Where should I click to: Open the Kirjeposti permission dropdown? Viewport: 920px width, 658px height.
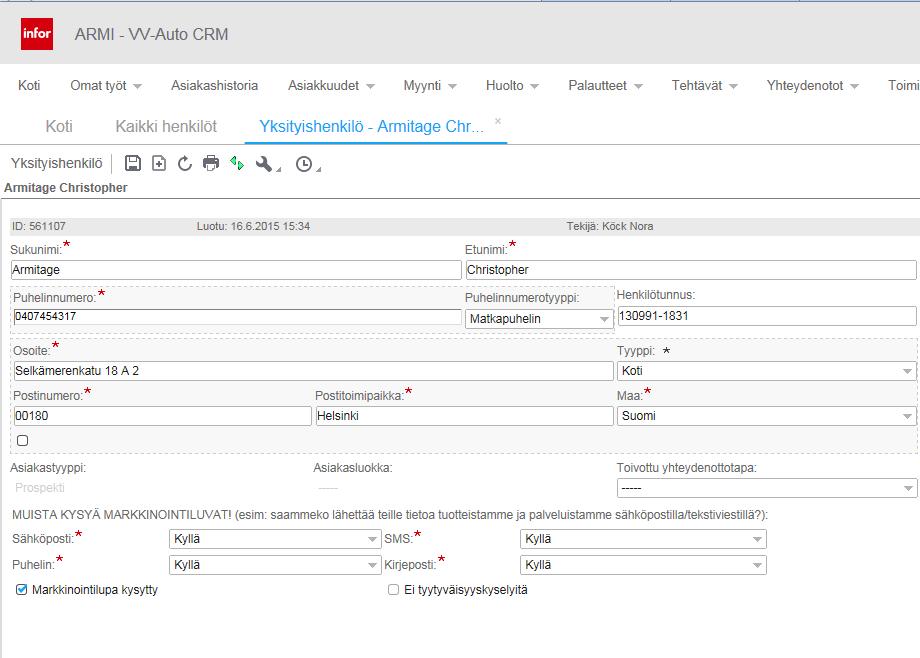[643, 565]
